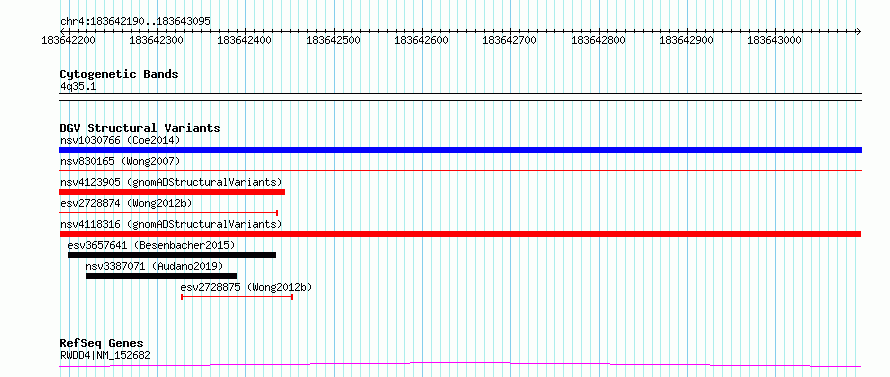Click the black esv3657641 variant bar

(172, 255)
